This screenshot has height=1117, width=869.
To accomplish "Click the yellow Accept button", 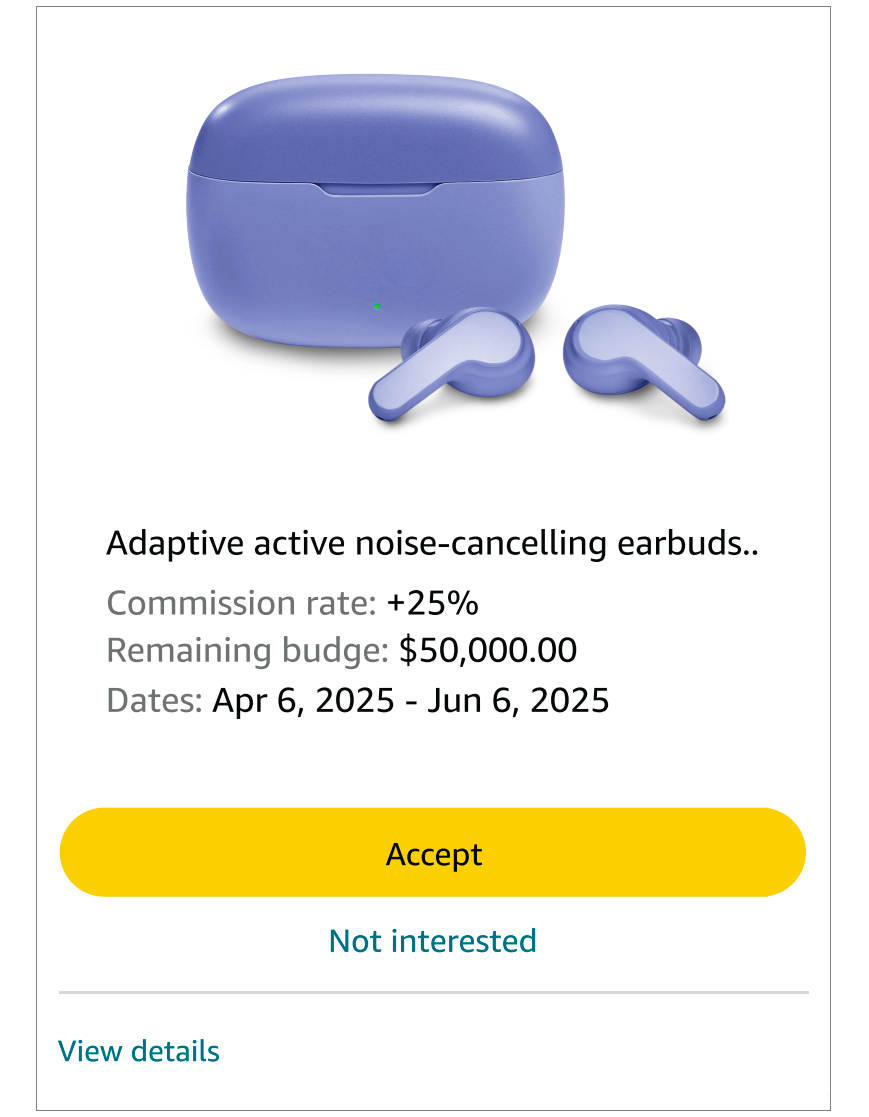I will point(432,852).
